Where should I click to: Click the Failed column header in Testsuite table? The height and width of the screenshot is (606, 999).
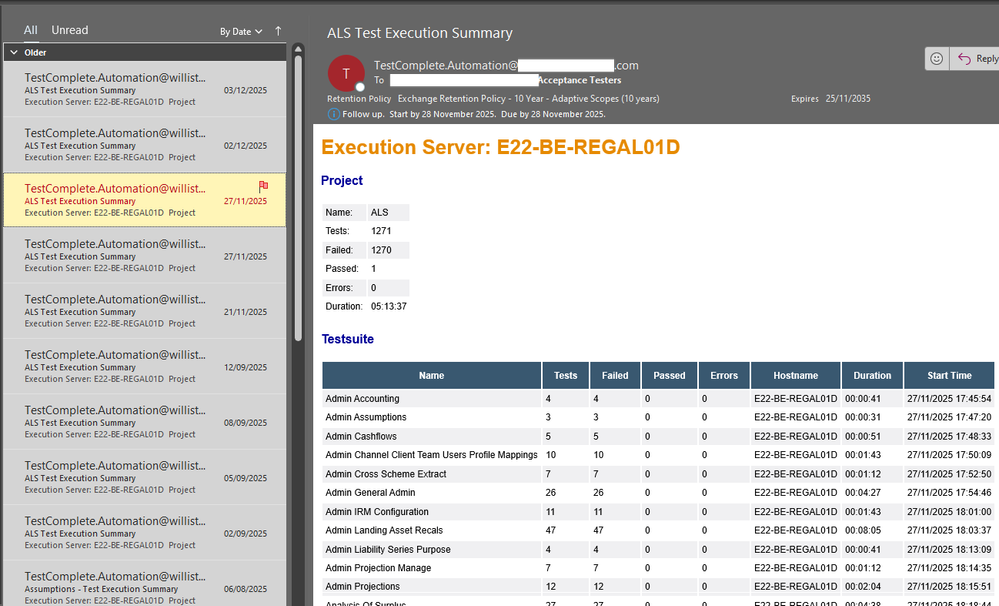point(615,376)
